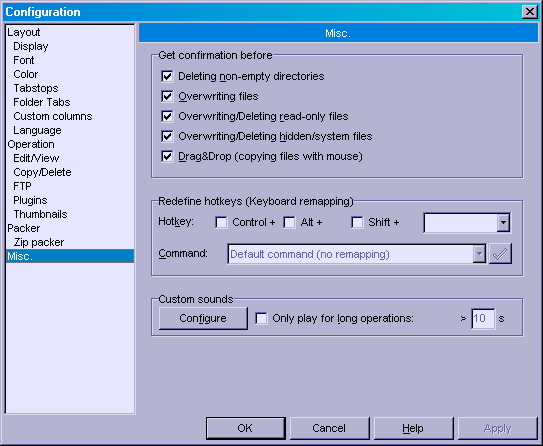
Task: Open the Plugins configuration page
Action: (x=30, y=200)
